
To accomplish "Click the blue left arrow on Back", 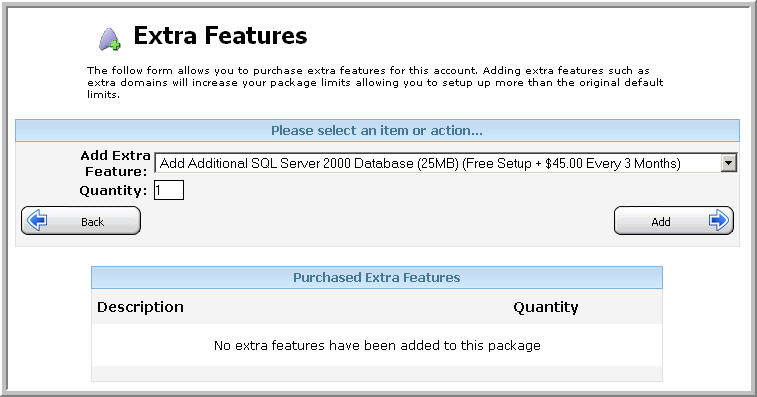I will tap(37, 220).
